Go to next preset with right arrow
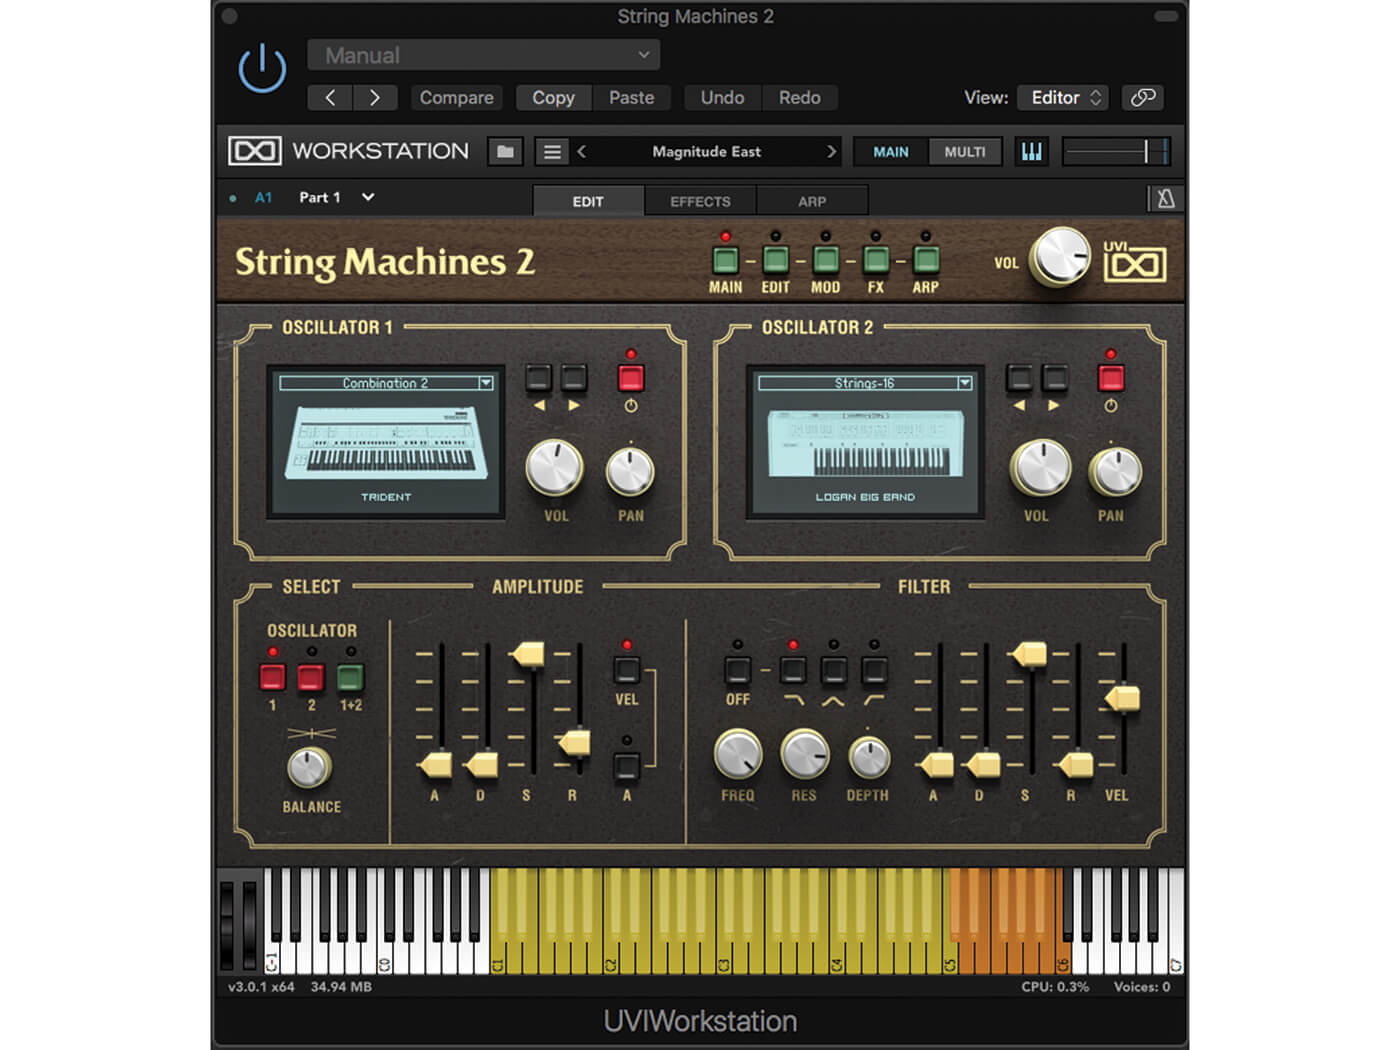 tap(375, 97)
